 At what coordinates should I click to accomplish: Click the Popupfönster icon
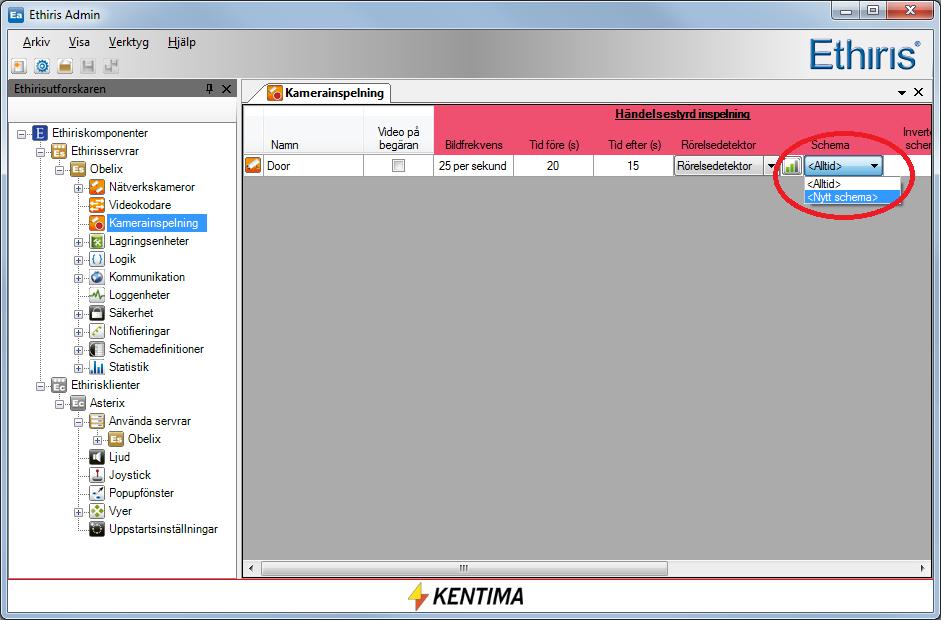[97, 493]
